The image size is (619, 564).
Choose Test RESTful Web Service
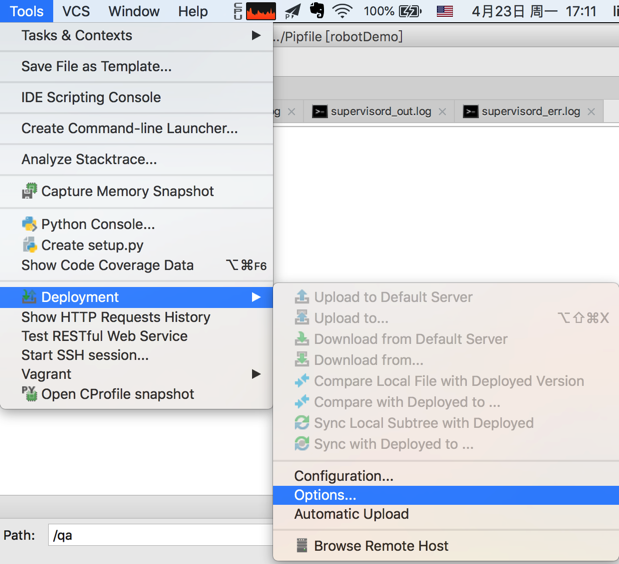tap(136, 336)
